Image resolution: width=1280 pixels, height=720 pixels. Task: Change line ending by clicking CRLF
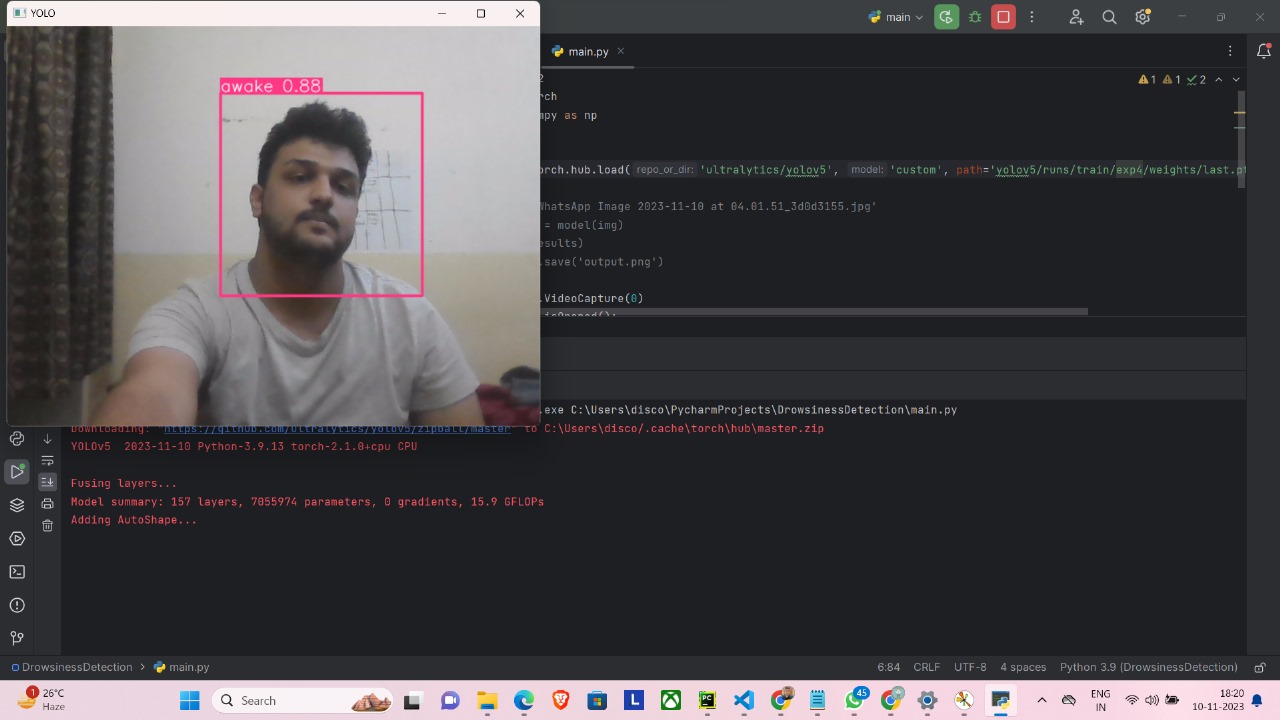pyautogui.click(x=926, y=667)
